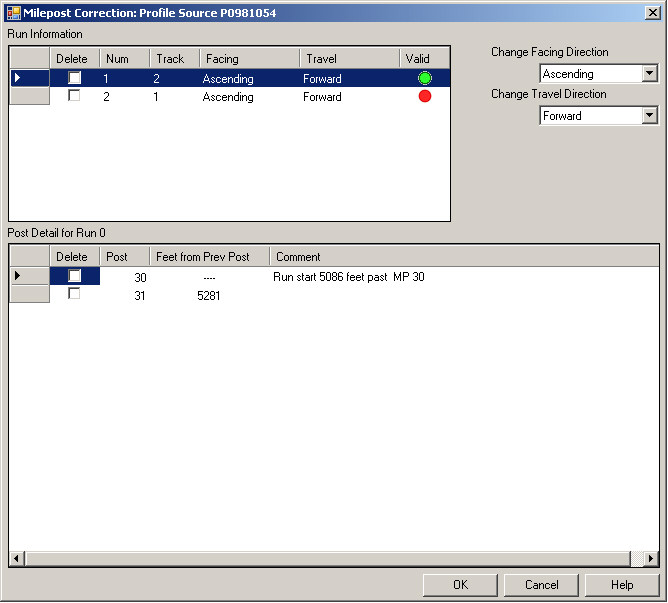This screenshot has height=603, width=668.
Task: Click the application icon in the title bar
Action: point(13,12)
